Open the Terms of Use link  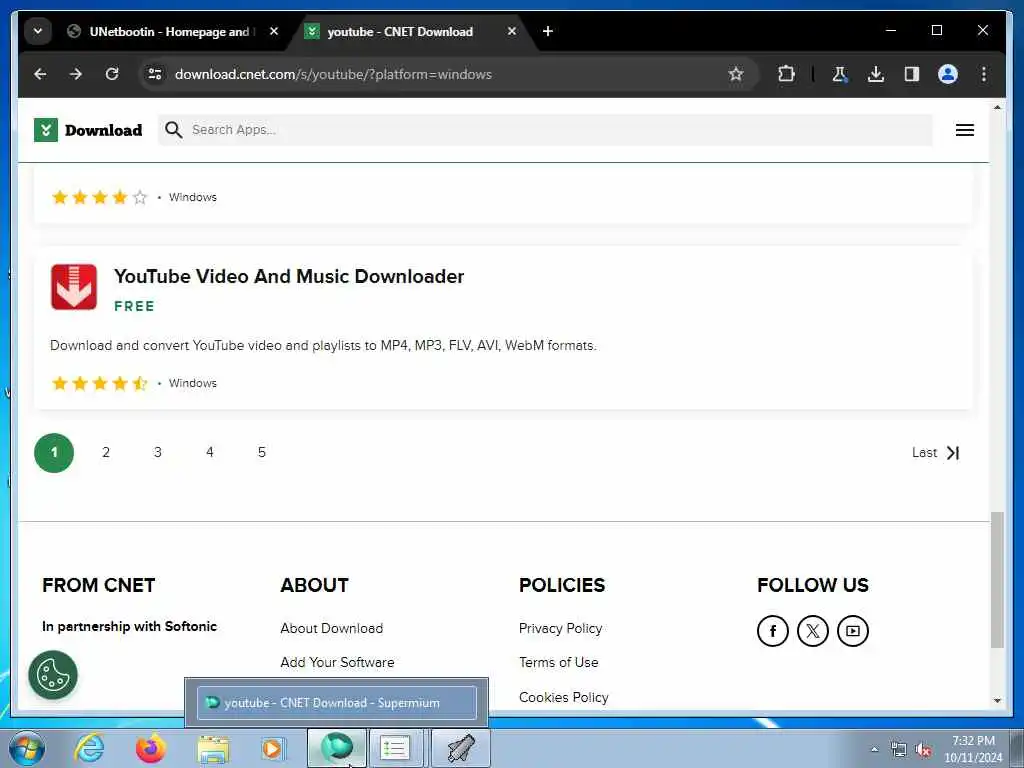click(x=558, y=662)
